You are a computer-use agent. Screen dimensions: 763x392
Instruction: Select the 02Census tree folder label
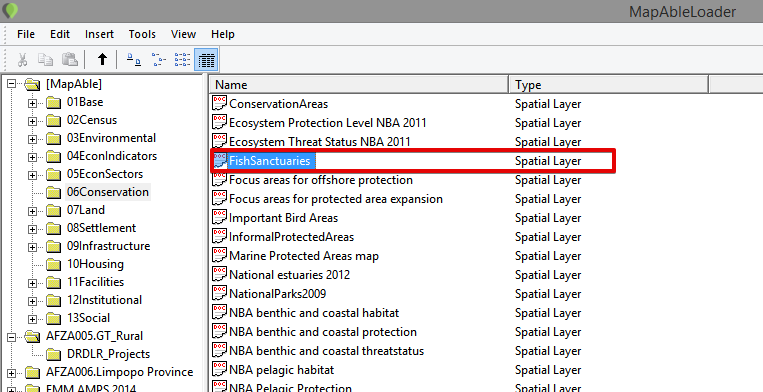click(x=92, y=120)
